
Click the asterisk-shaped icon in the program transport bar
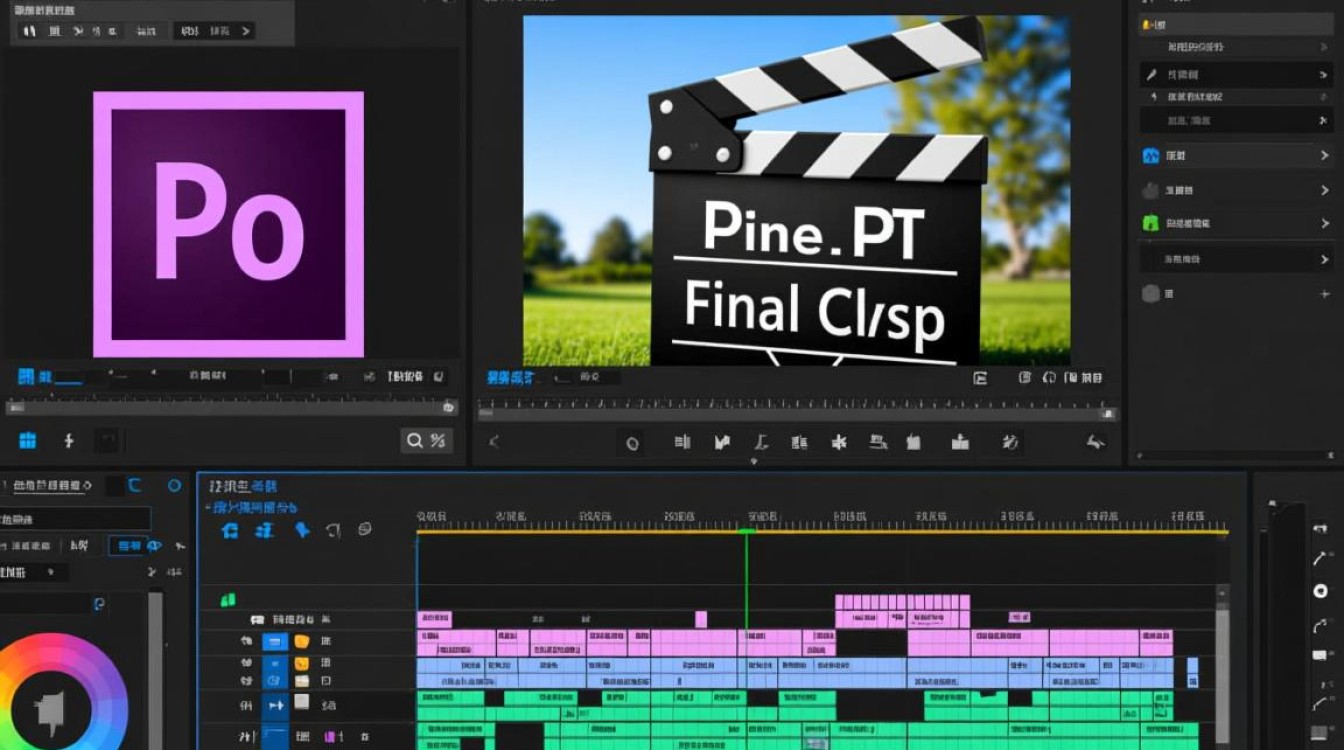click(840, 441)
